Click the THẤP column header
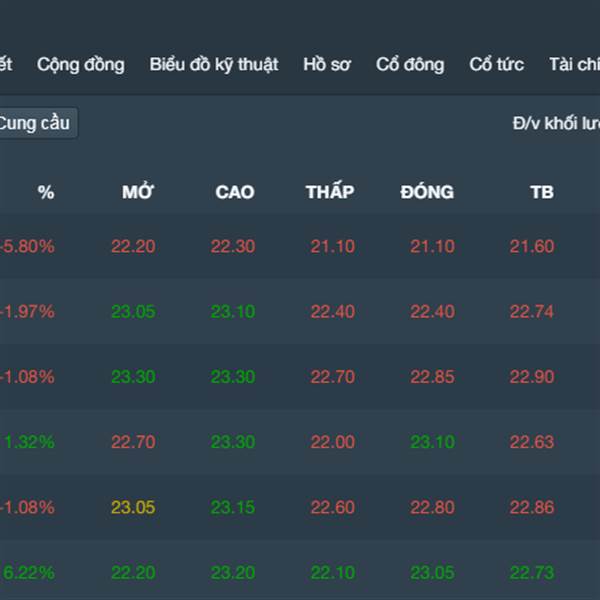 (330, 192)
